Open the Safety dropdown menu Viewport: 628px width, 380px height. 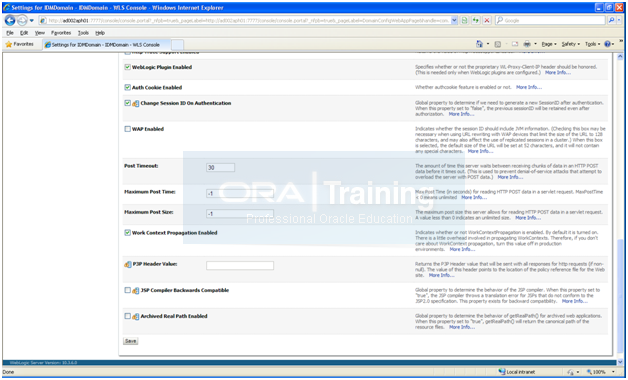571,44
